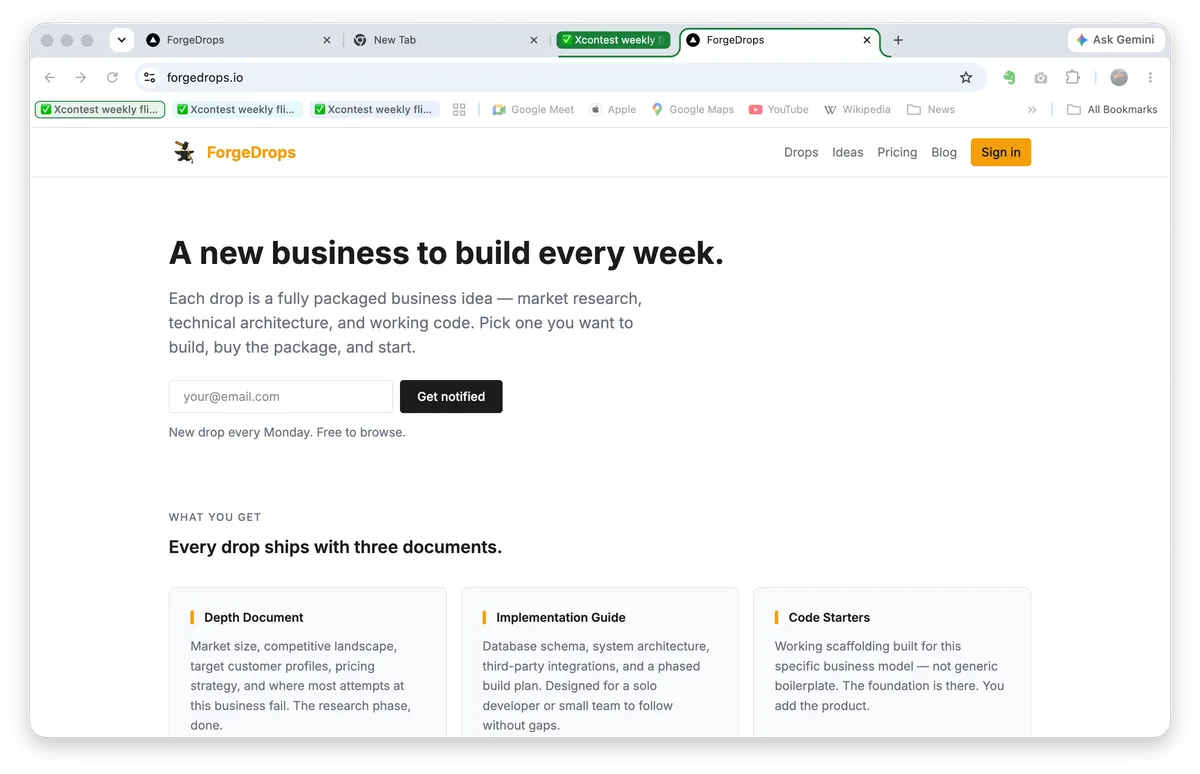Click the Ask Gemini button
This screenshot has height=774, width=1200.
pos(1115,40)
